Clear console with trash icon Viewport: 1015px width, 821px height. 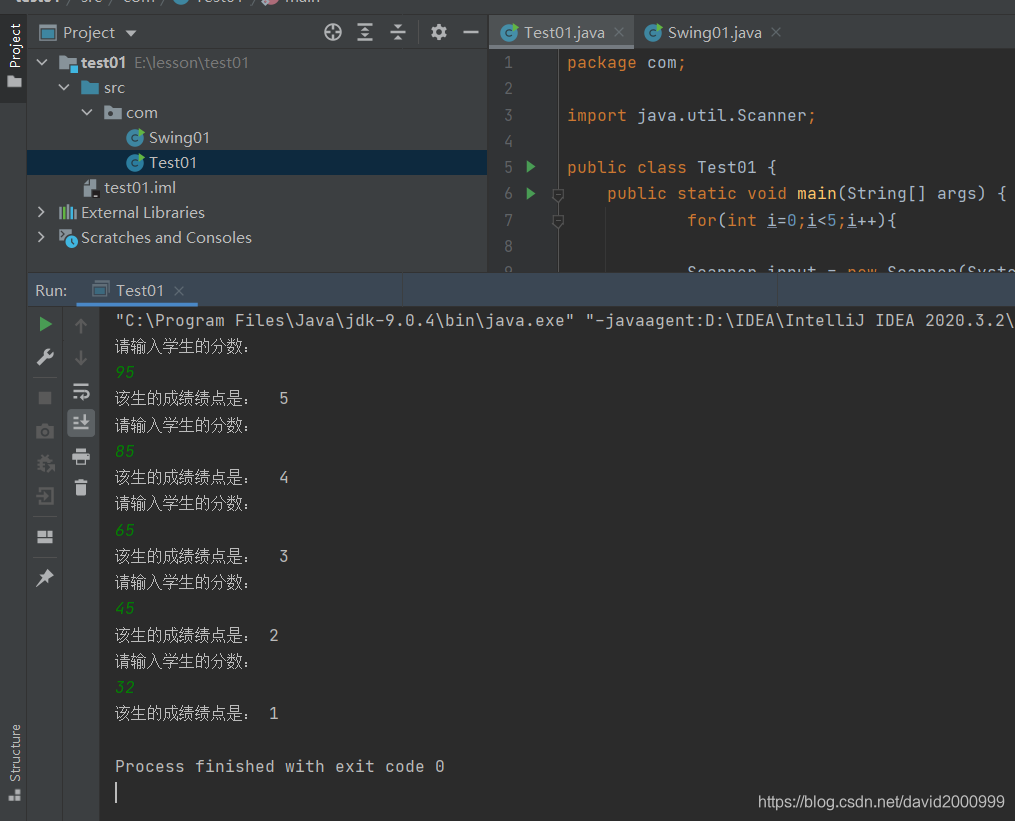pos(81,488)
